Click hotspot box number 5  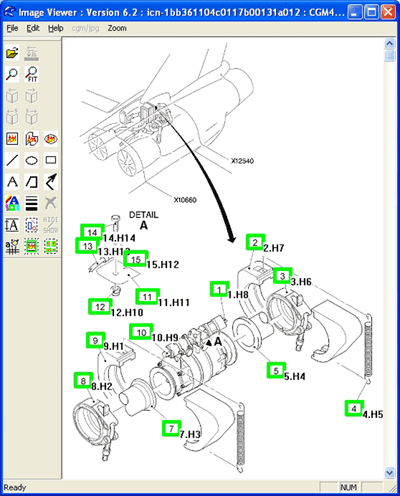(x=276, y=370)
